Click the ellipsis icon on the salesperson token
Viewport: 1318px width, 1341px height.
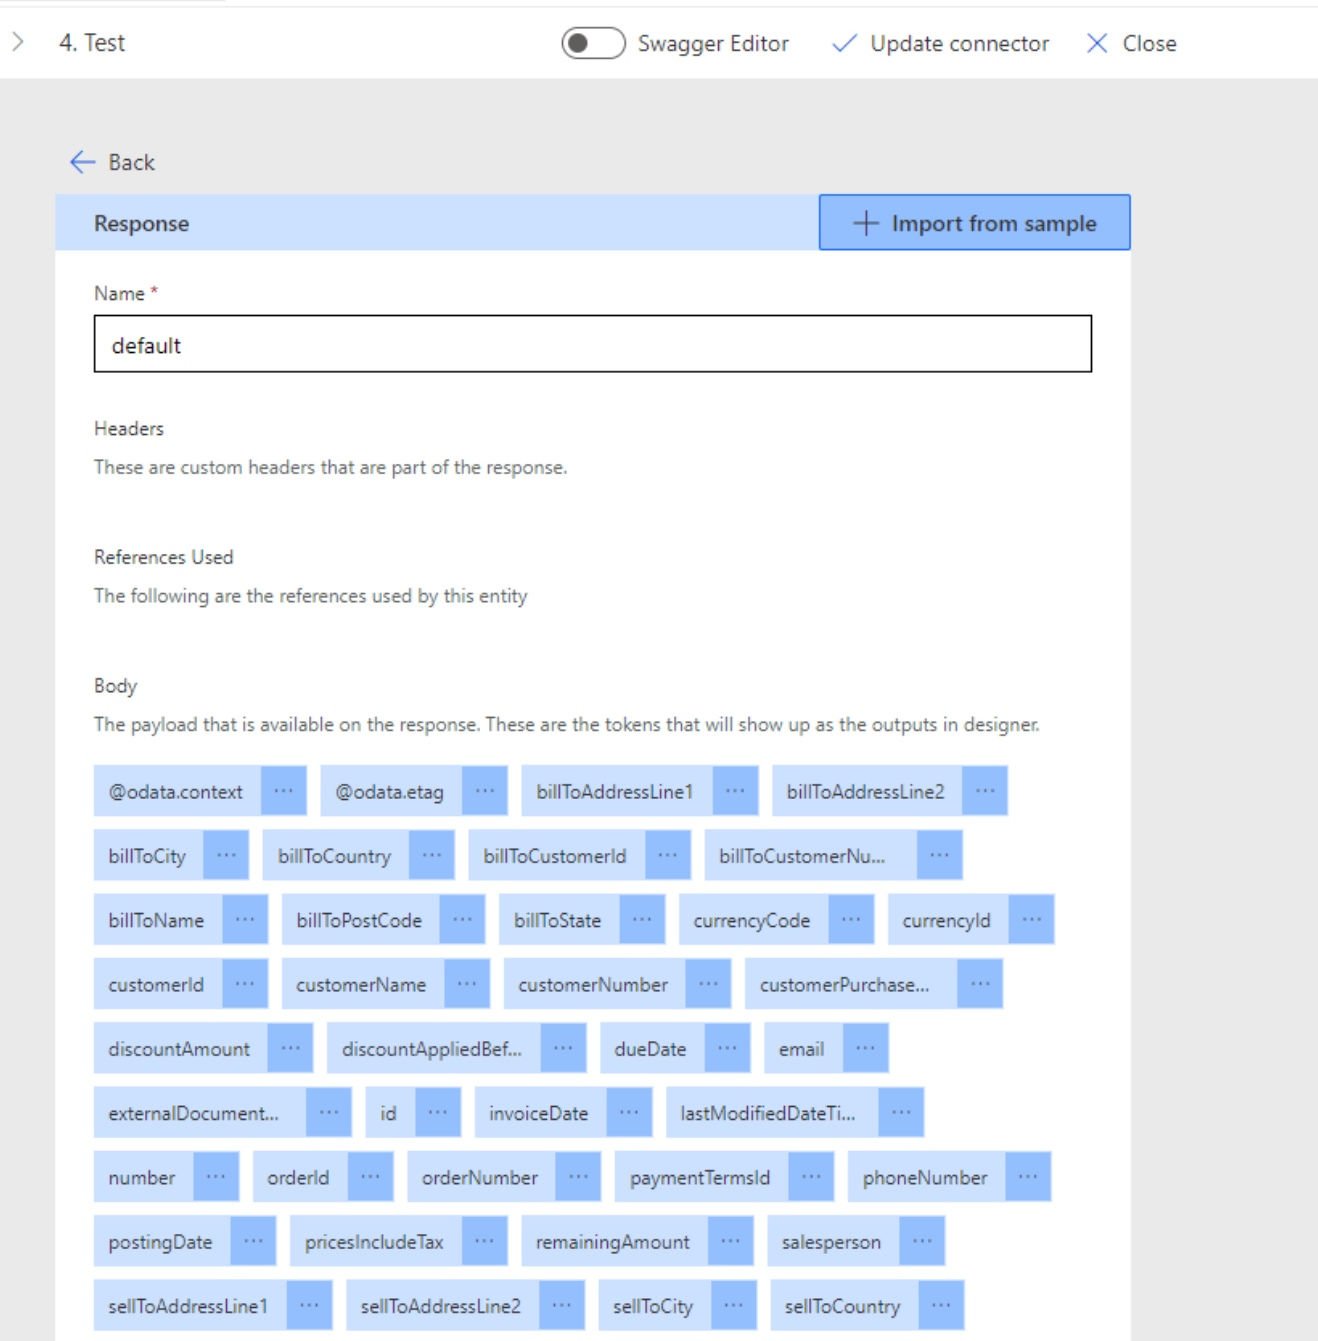921,1242
